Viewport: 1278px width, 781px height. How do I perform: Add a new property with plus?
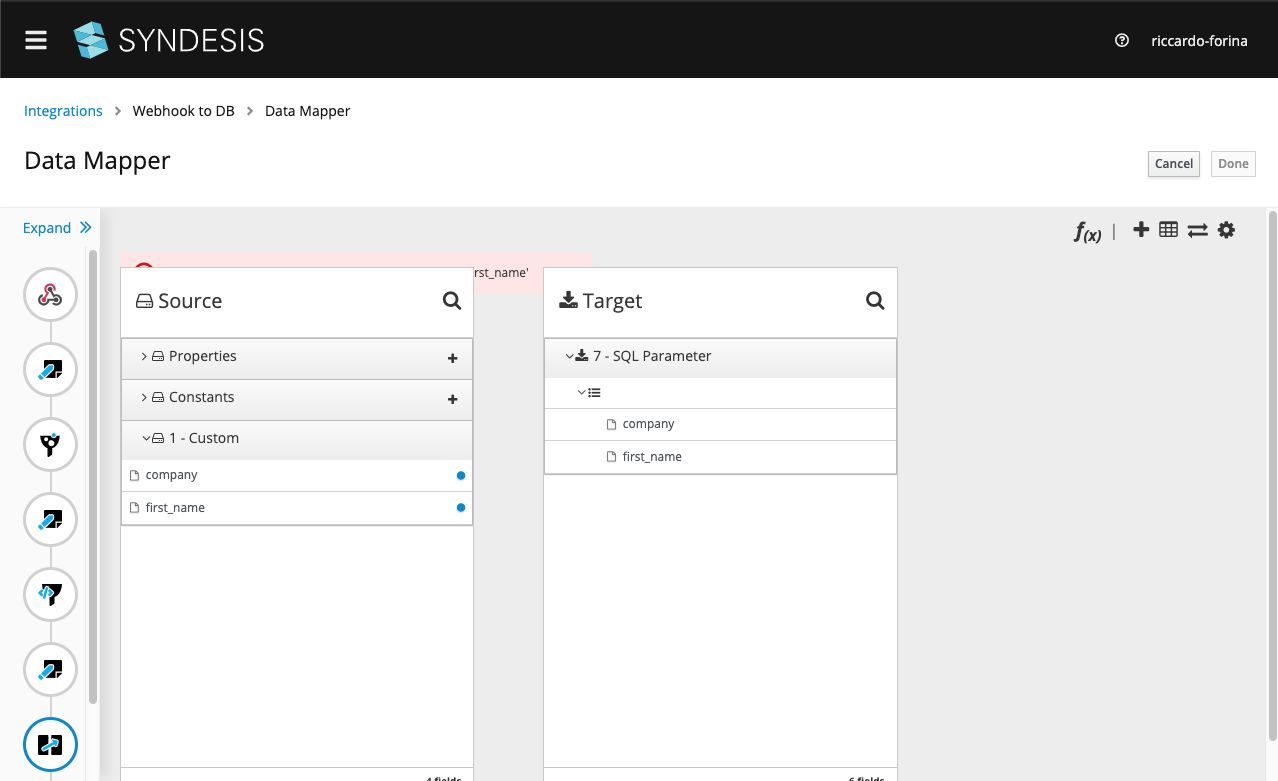453,358
